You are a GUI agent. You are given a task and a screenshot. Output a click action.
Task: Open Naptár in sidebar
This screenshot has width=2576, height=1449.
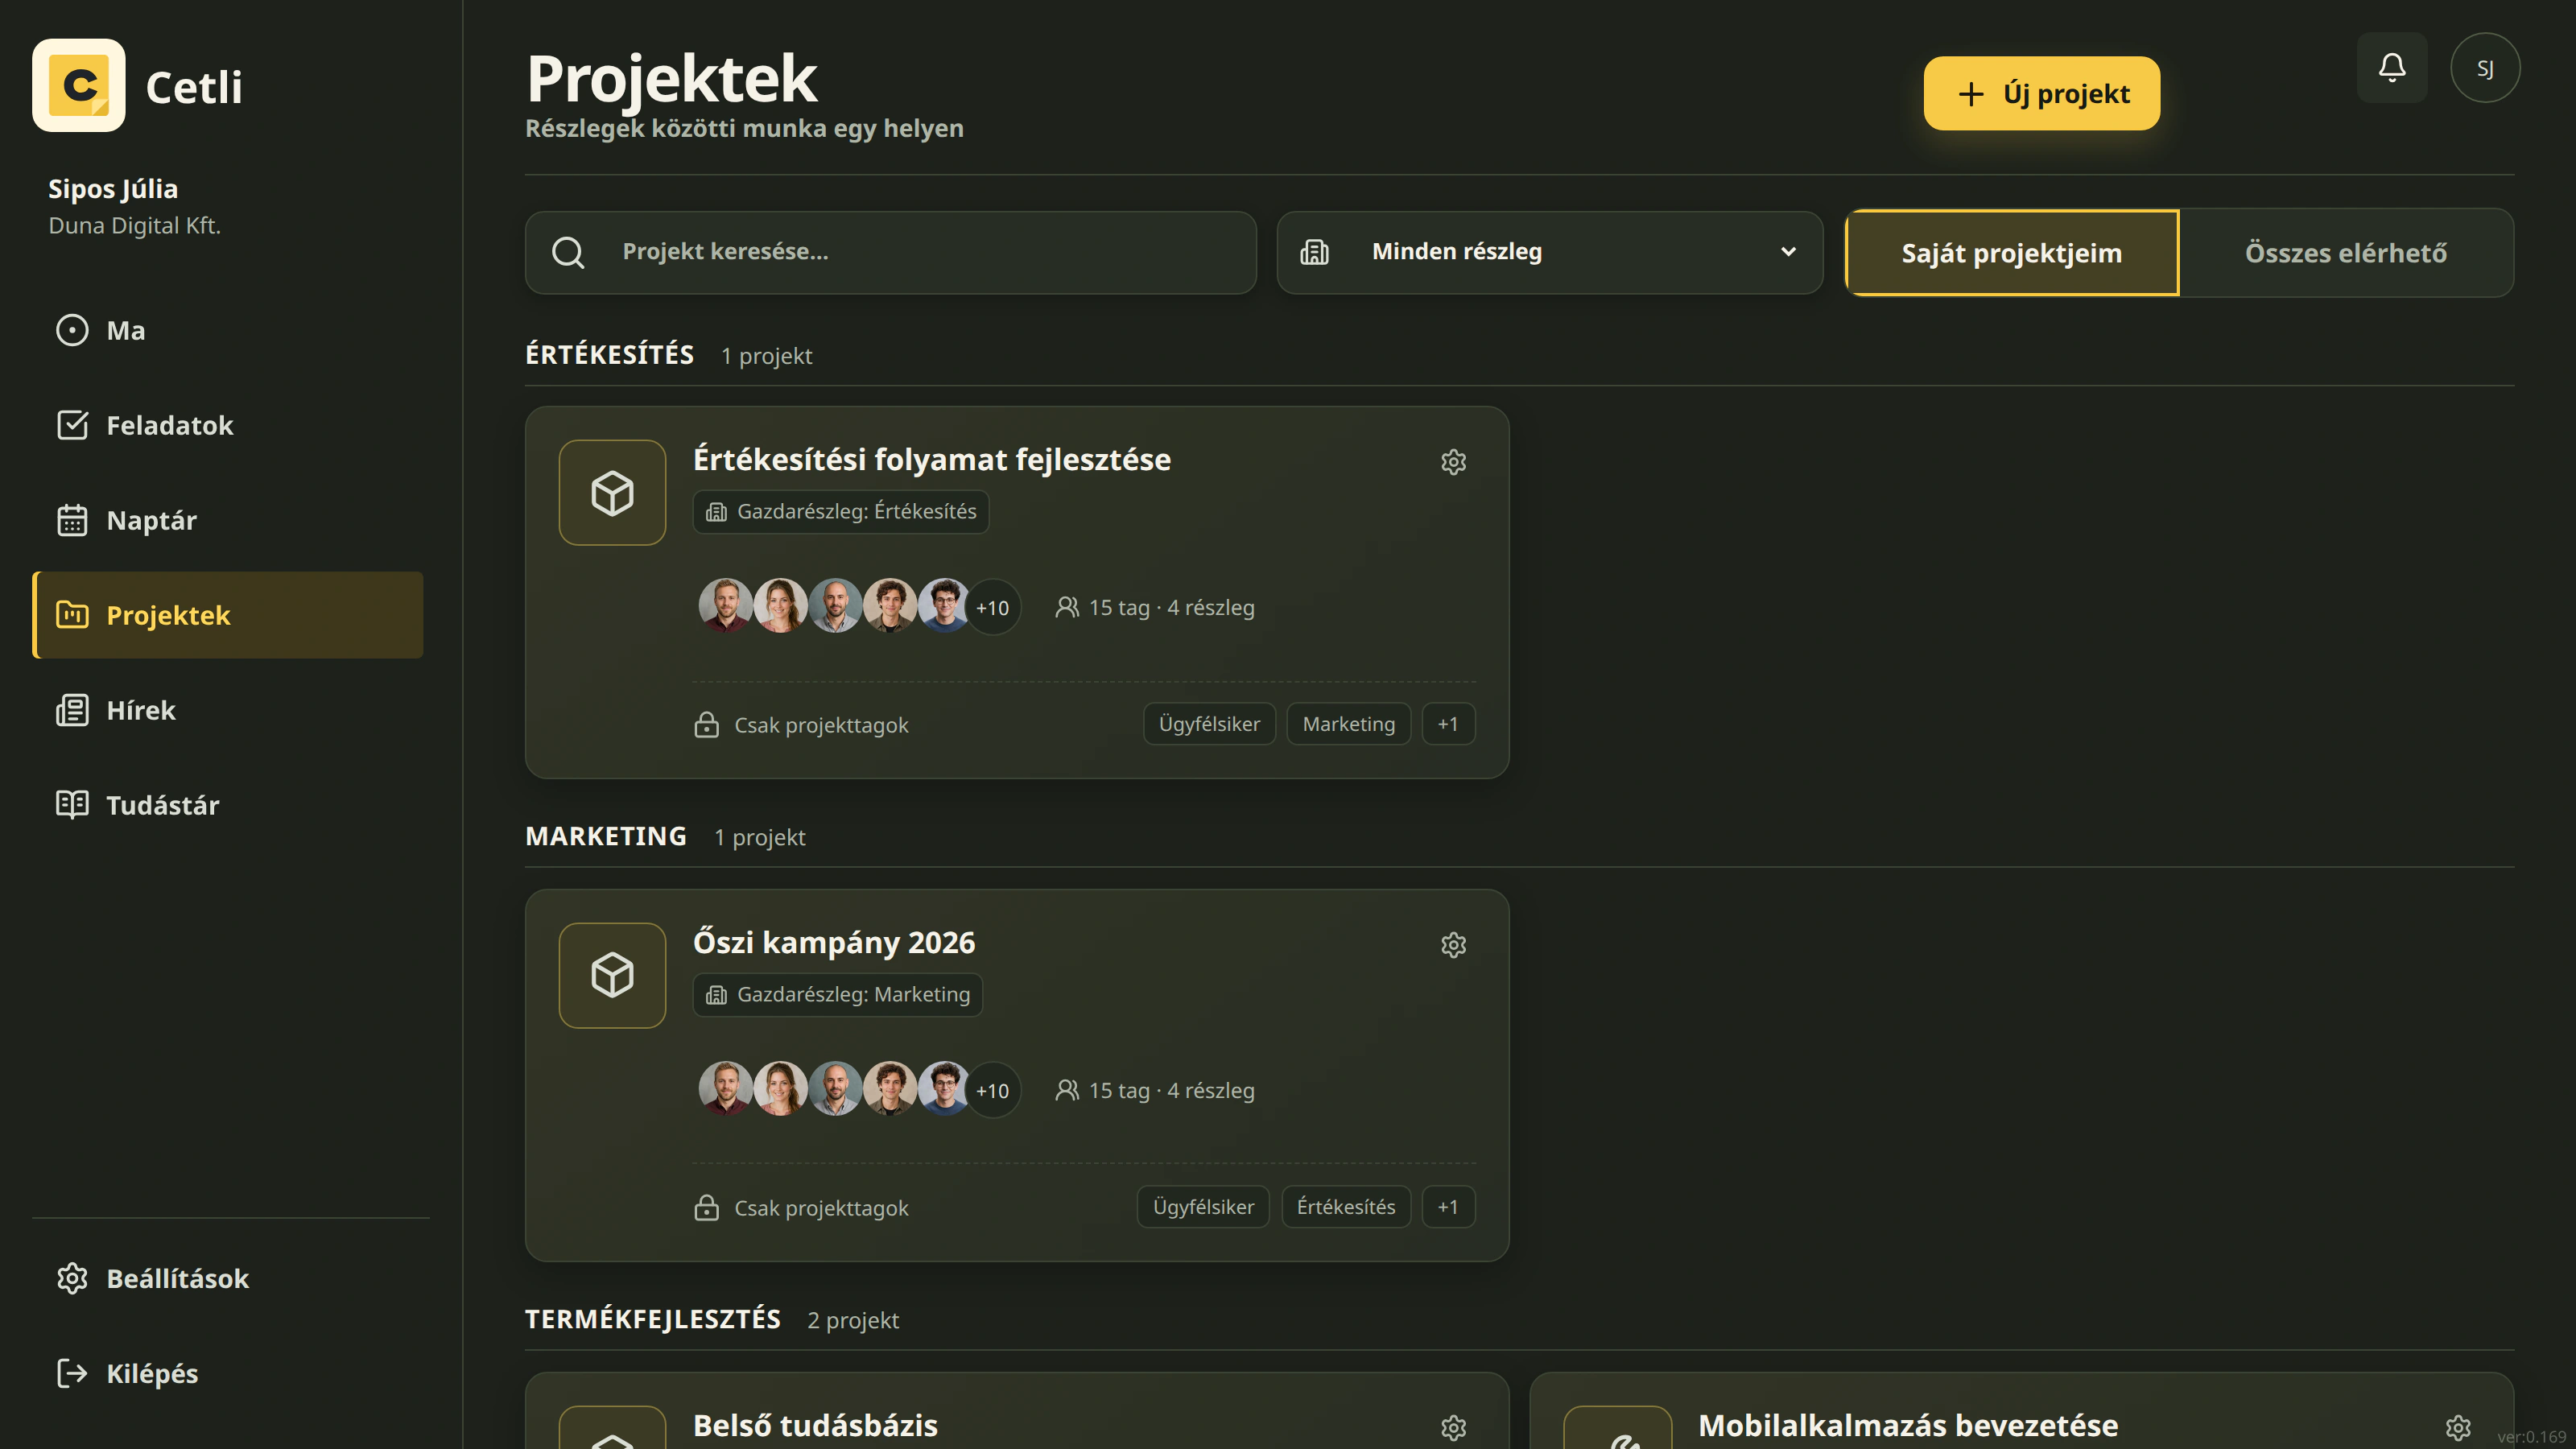coord(227,520)
